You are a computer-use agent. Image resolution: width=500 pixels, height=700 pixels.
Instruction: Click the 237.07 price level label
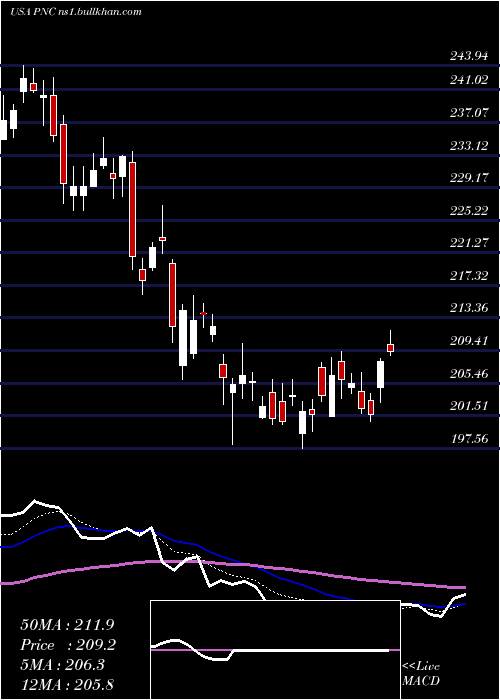coord(468,112)
